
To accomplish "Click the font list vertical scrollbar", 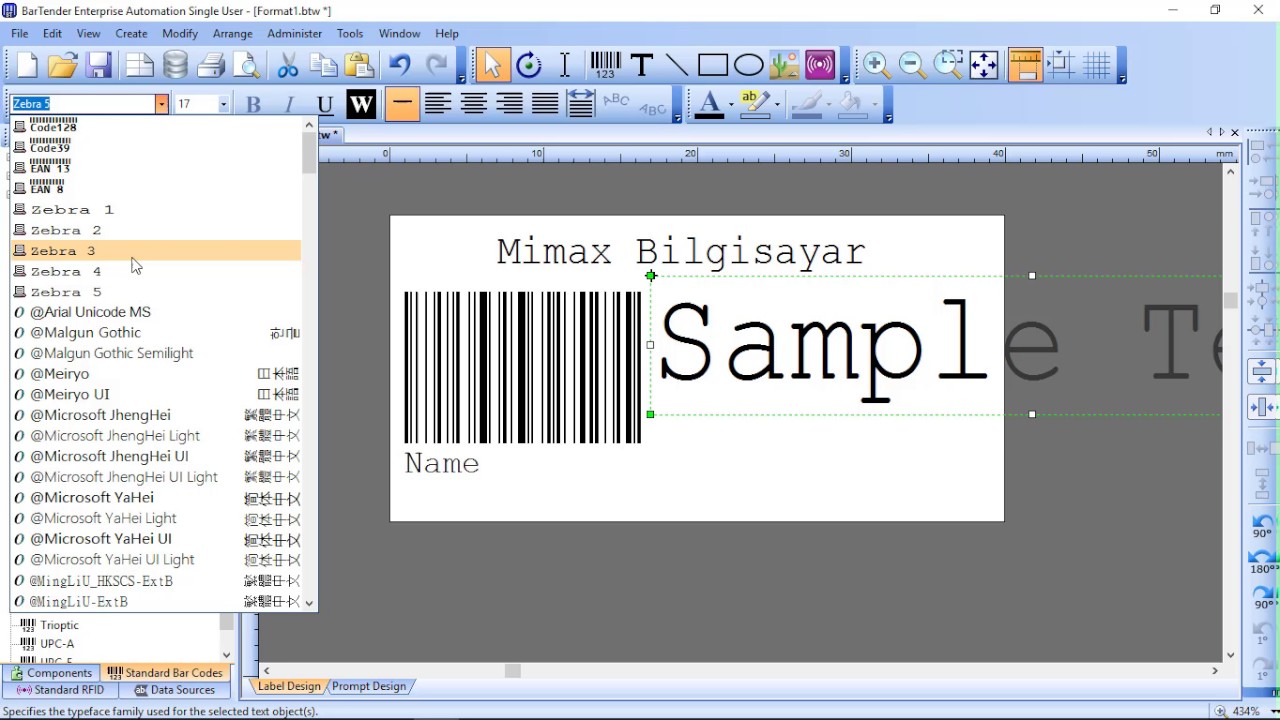I will tap(309, 365).
